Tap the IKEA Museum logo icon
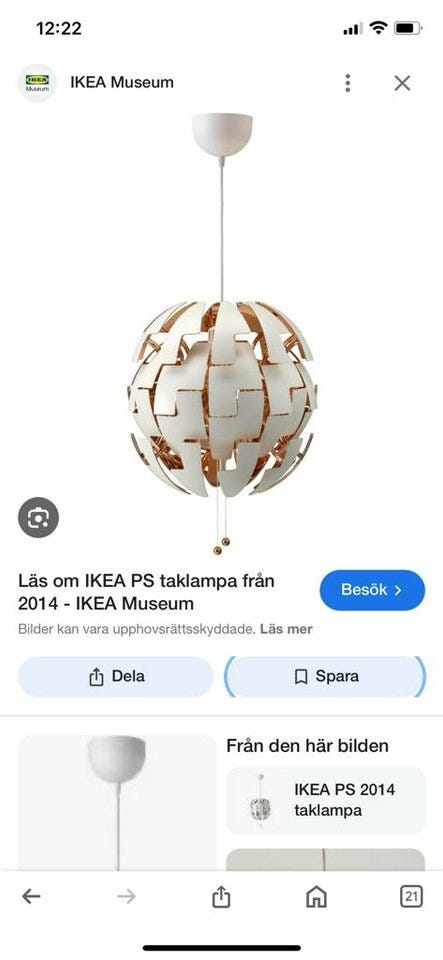 pos(37,83)
